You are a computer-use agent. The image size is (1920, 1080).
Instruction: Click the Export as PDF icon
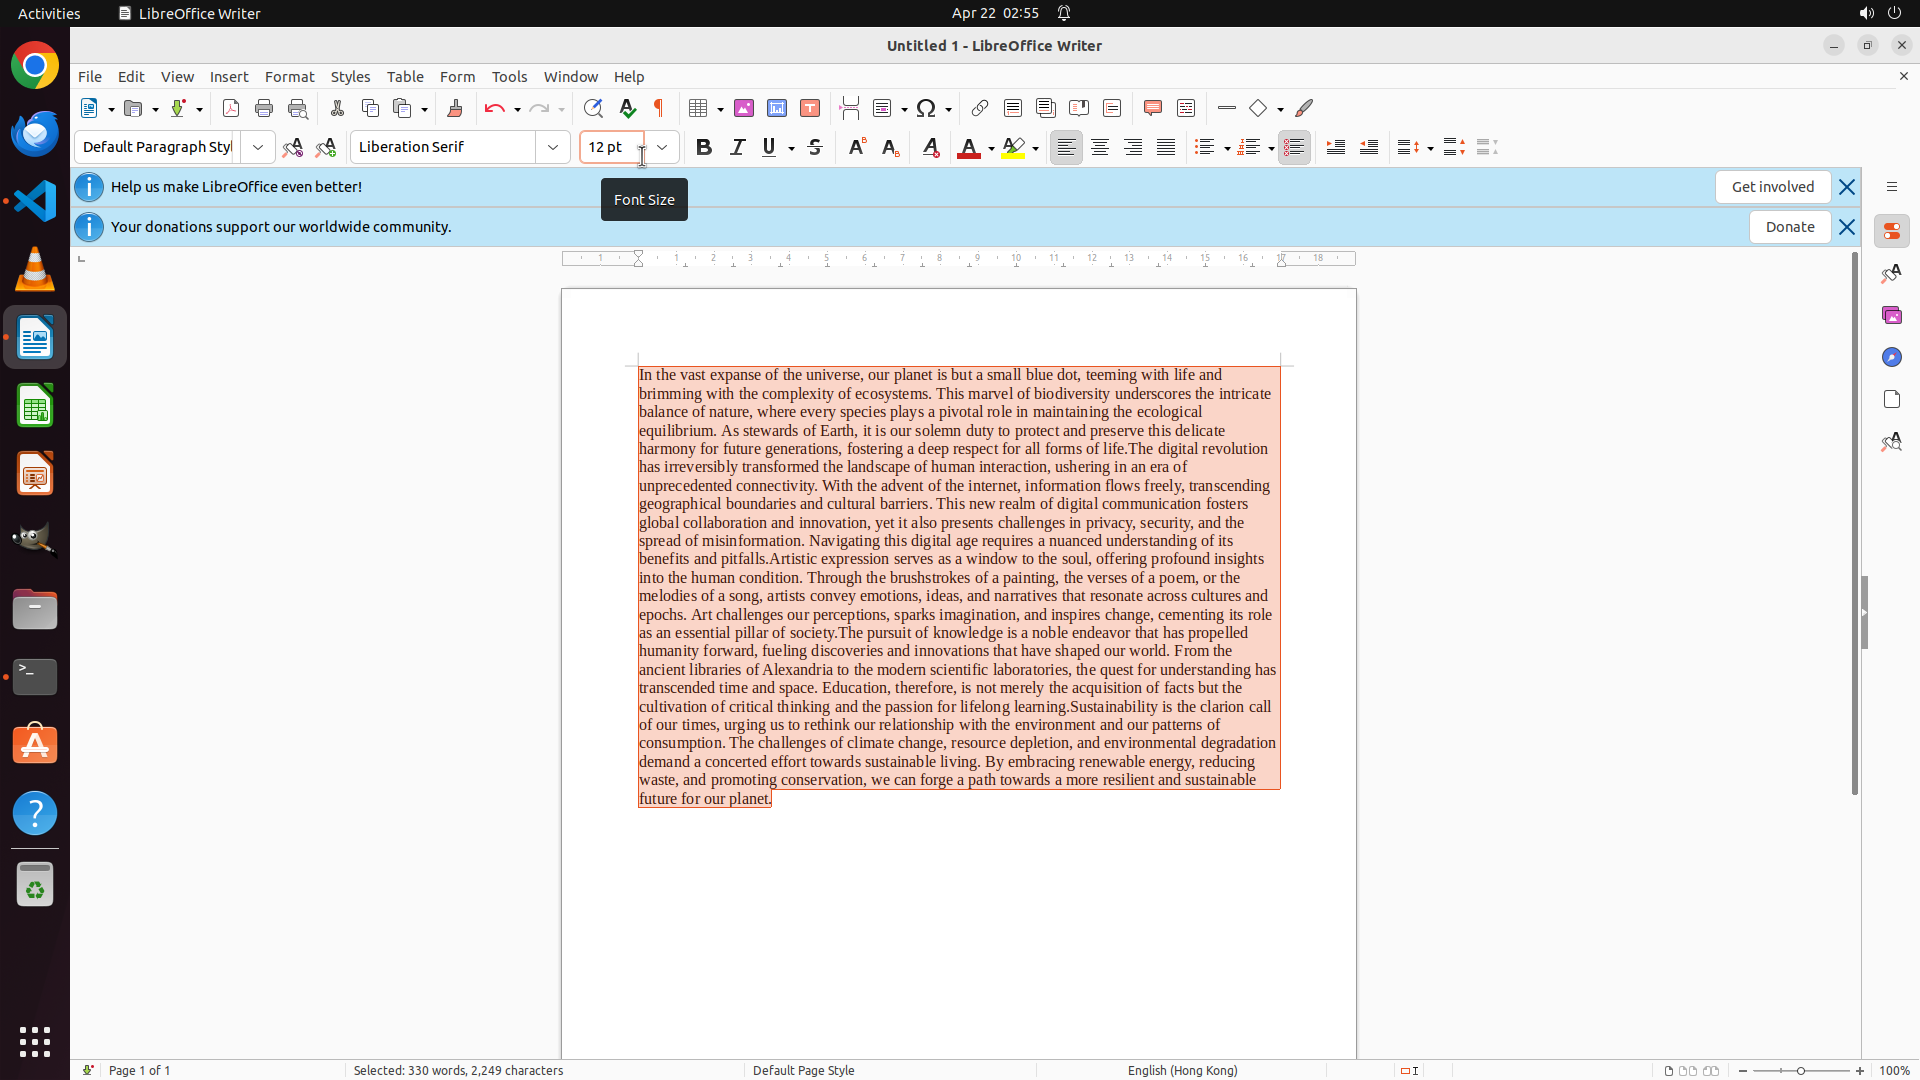231,108
